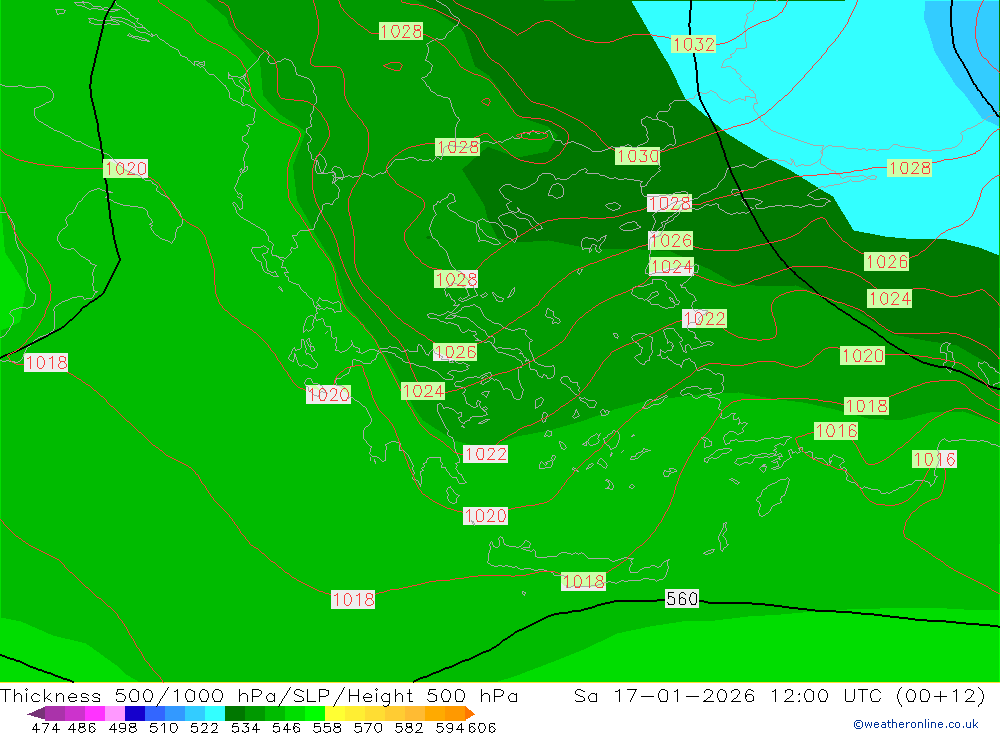The image size is (1000, 733).
Task: Click the 570 legend value
Action: [368, 727]
